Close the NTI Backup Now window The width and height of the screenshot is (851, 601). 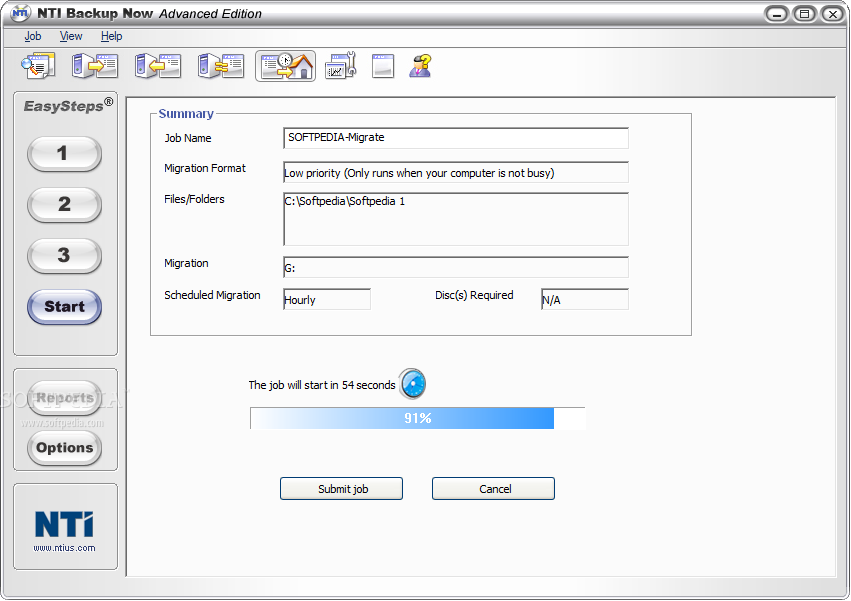tap(833, 14)
